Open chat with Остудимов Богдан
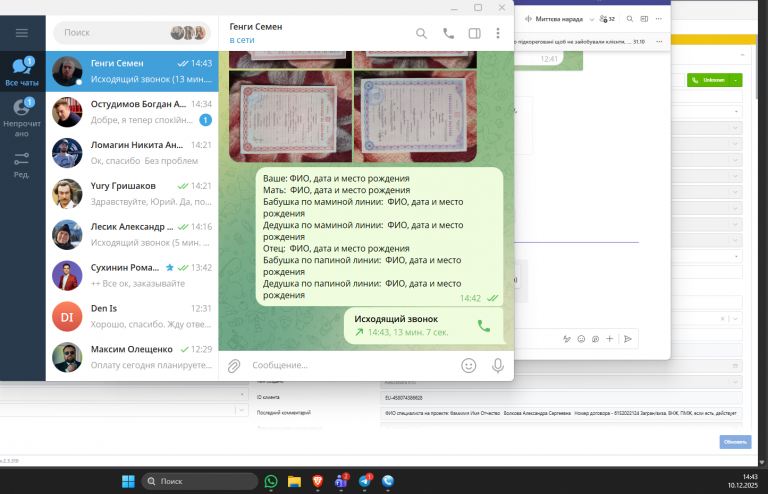The height and width of the screenshot is (494, 768). [132, 112]
